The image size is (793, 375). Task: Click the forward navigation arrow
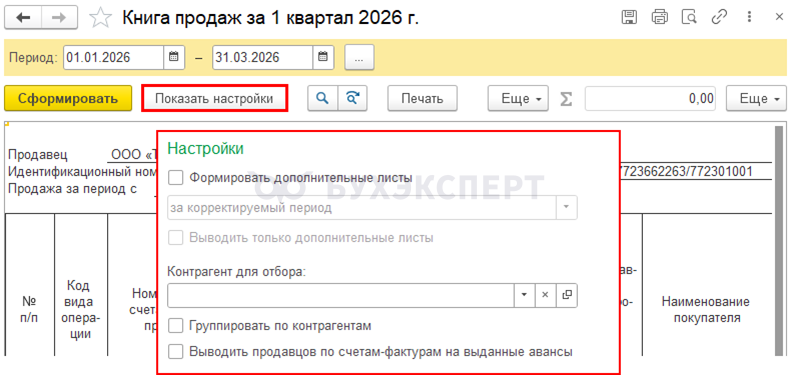[x=60, y=18]
